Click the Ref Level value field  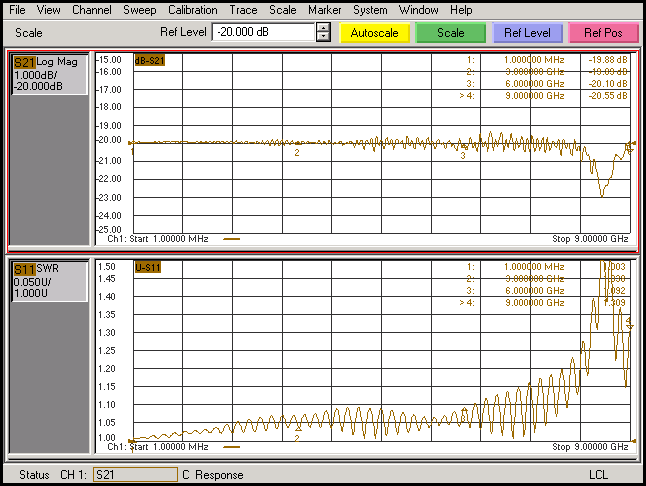263,32
